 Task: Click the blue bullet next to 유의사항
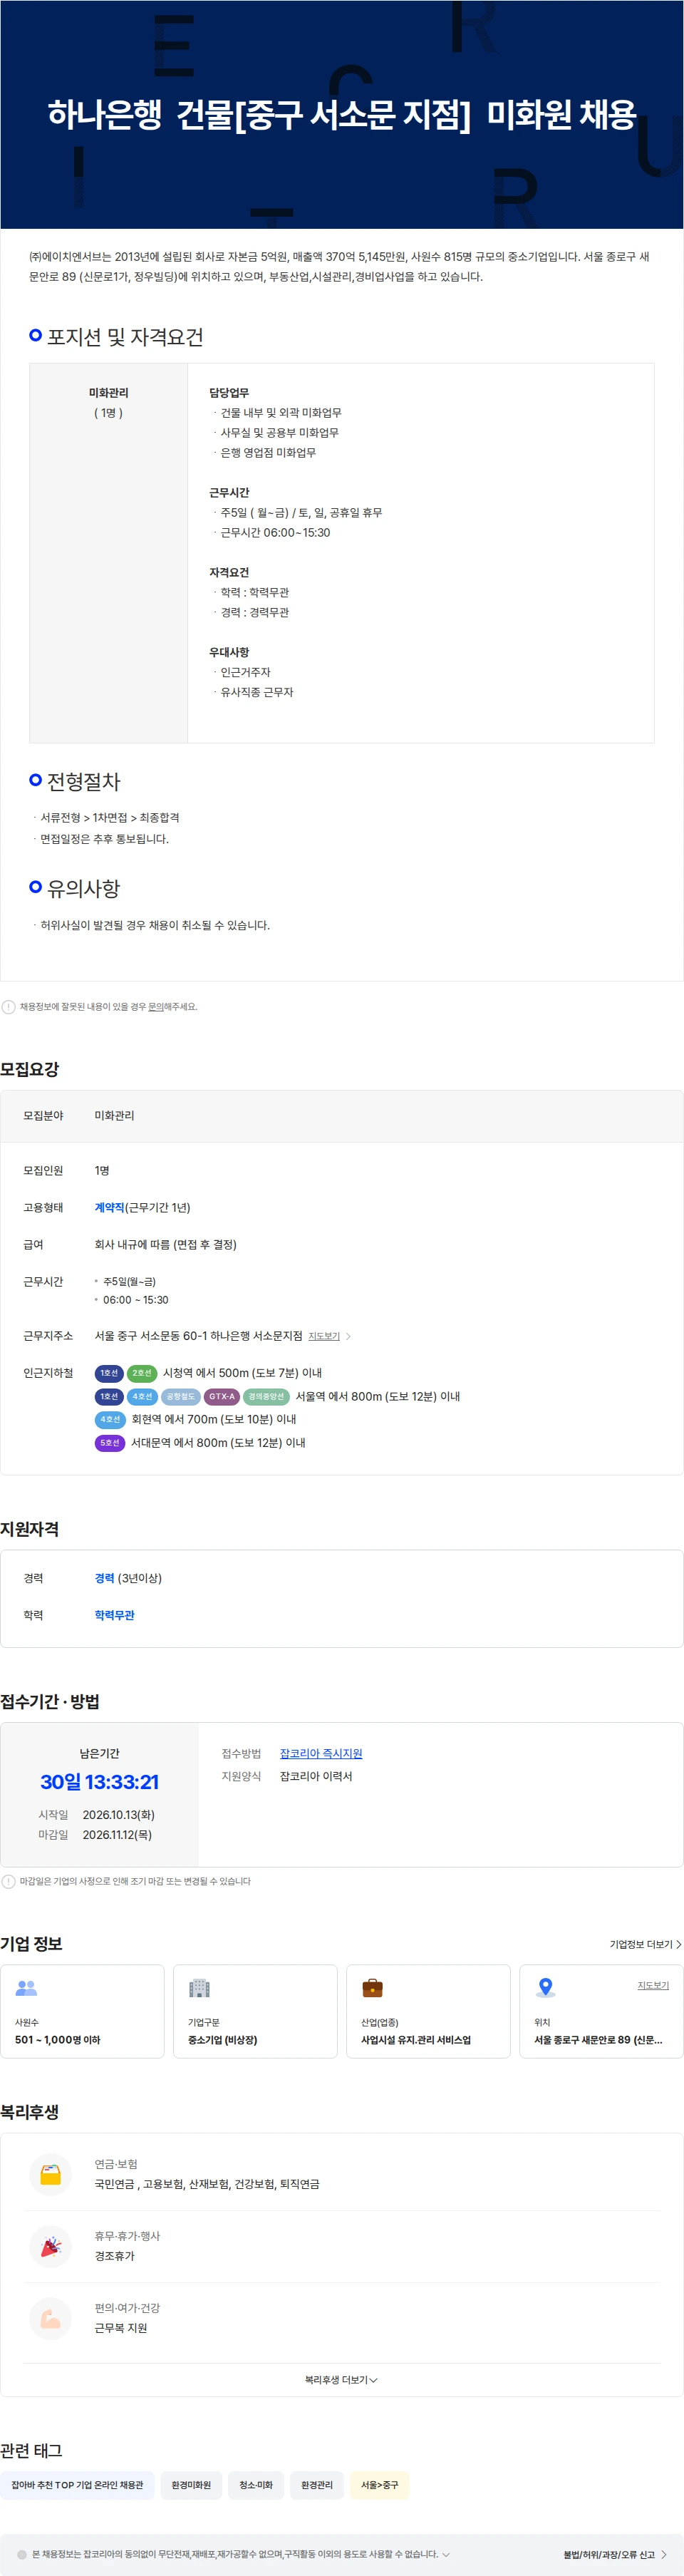pos(36,886)
